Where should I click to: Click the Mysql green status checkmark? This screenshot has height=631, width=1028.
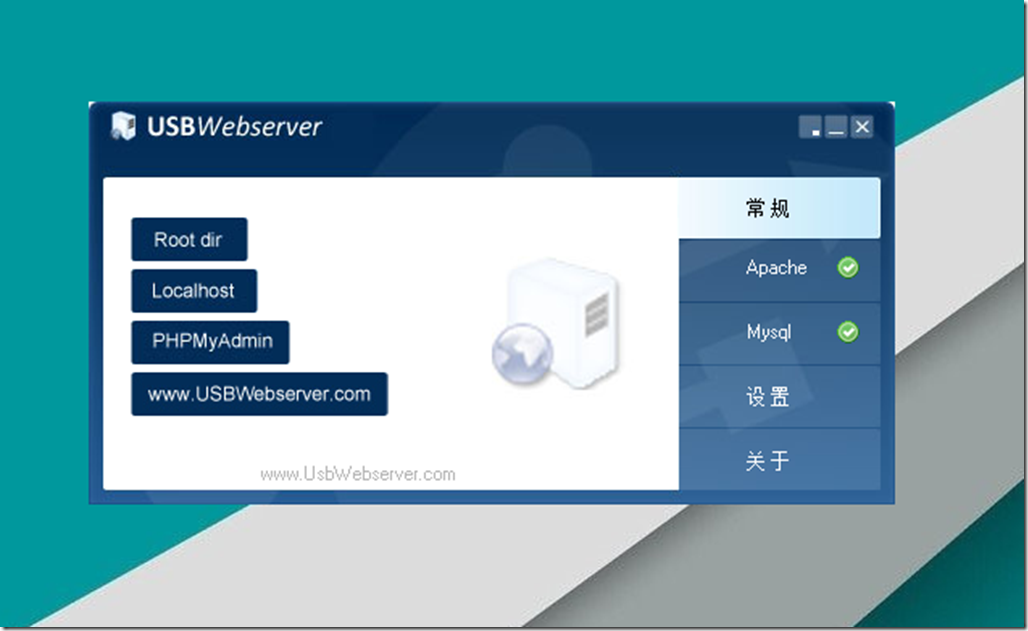tap(848, 332)
